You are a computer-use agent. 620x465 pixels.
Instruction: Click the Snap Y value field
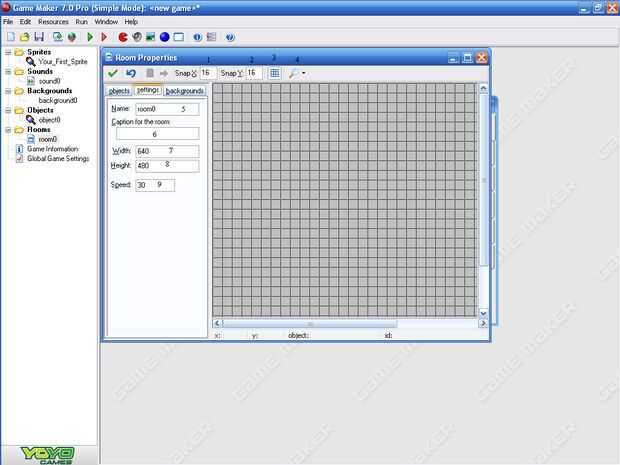click(253, 73)
